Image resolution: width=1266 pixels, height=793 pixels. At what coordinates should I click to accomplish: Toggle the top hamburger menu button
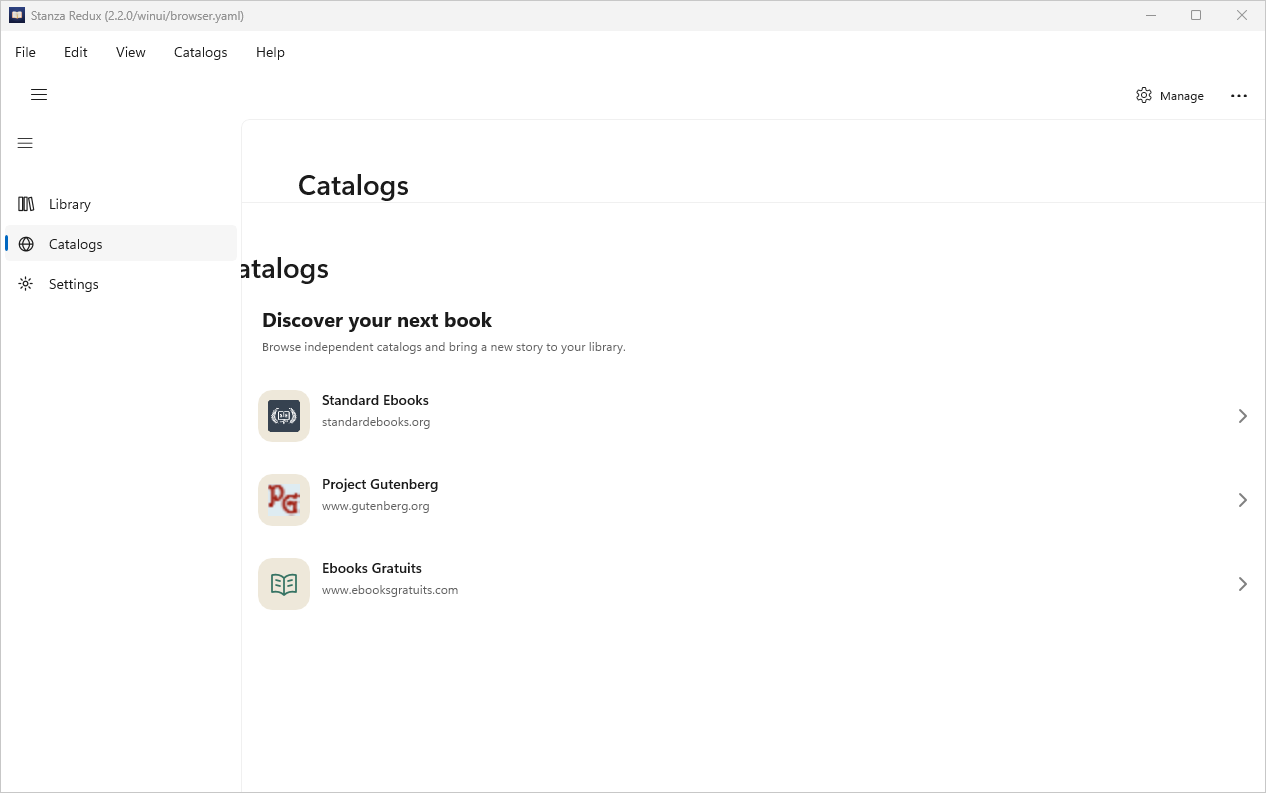point(39,95)
